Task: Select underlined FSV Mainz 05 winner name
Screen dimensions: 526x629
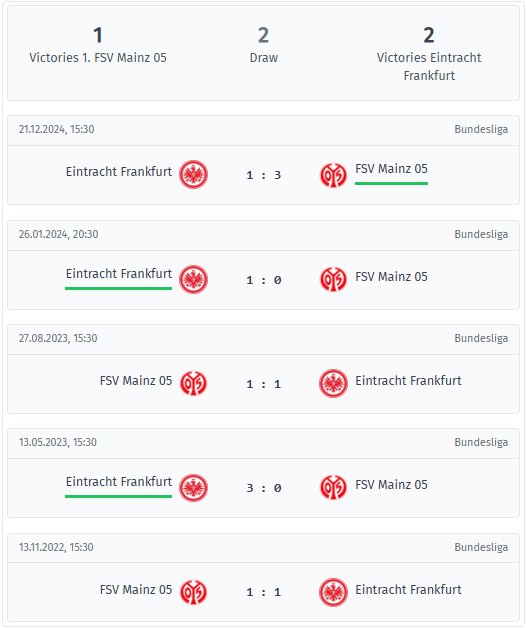Action: coord(391,169)
